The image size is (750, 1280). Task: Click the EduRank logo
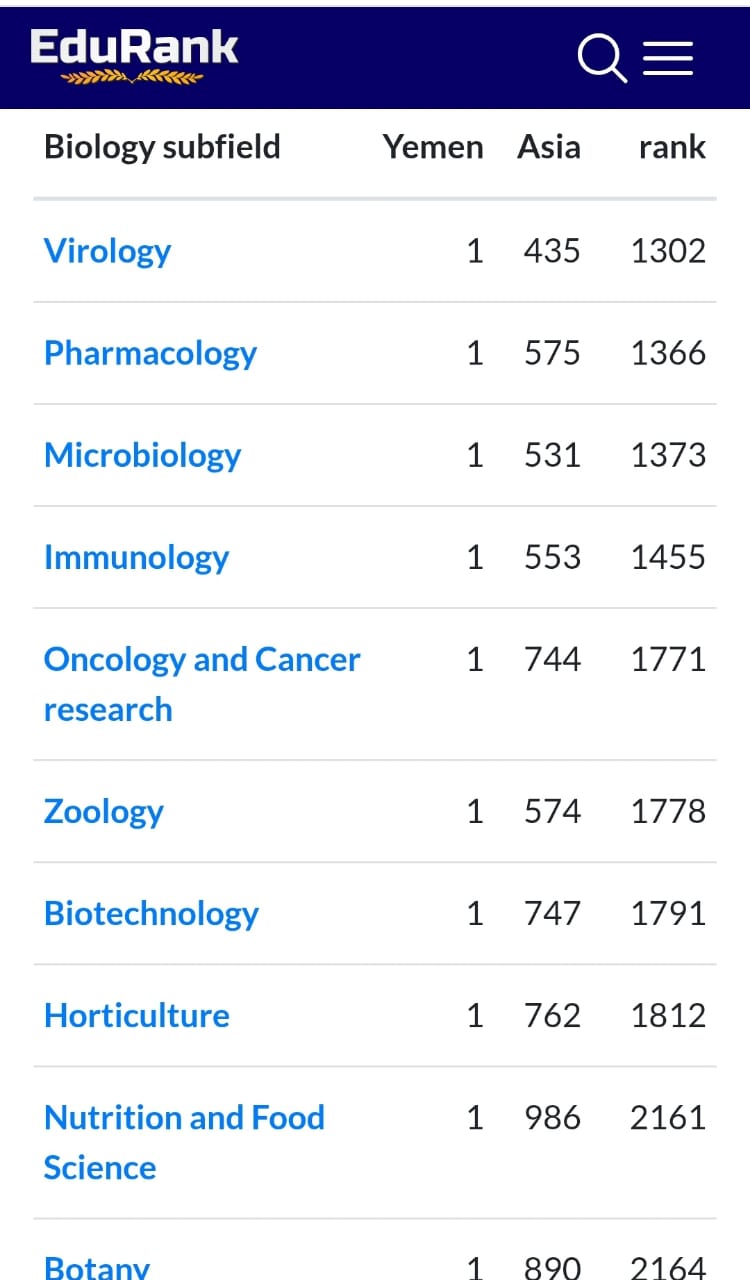pos(134,57)
